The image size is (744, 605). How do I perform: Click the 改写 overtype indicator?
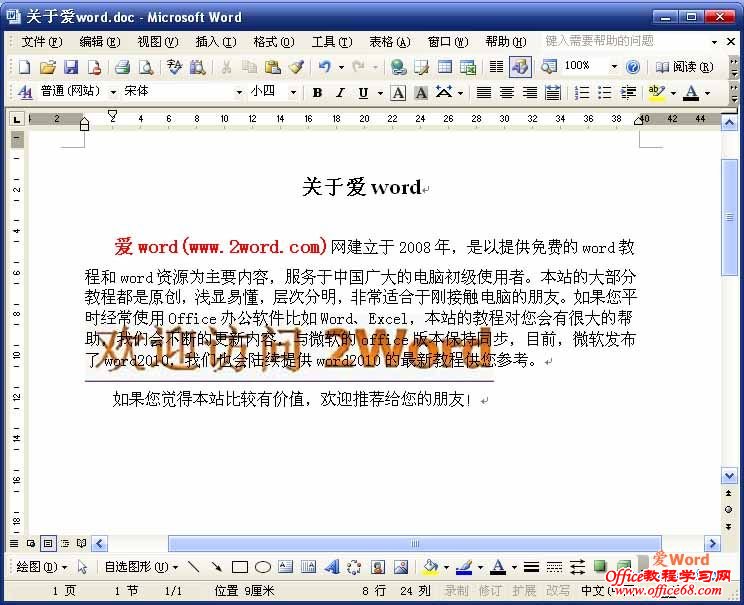558,591
